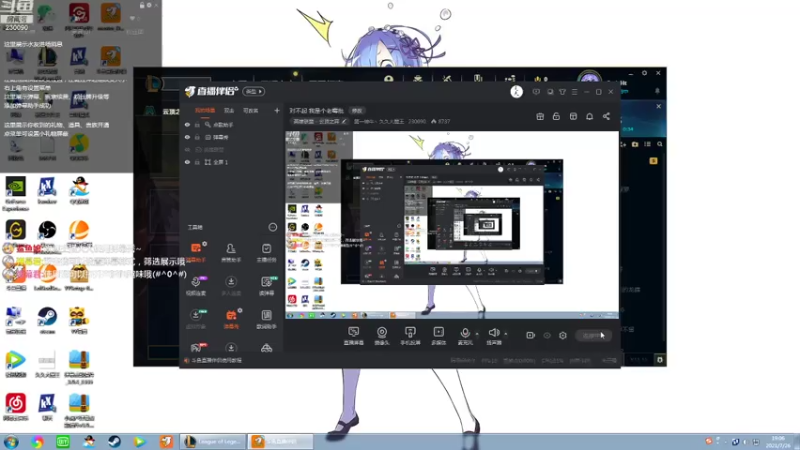Open the GeForce Experience desktop icon
Image resolution: width=800 pixels, height=450 pixels.
pyautogui.click(x=16, y=193)
